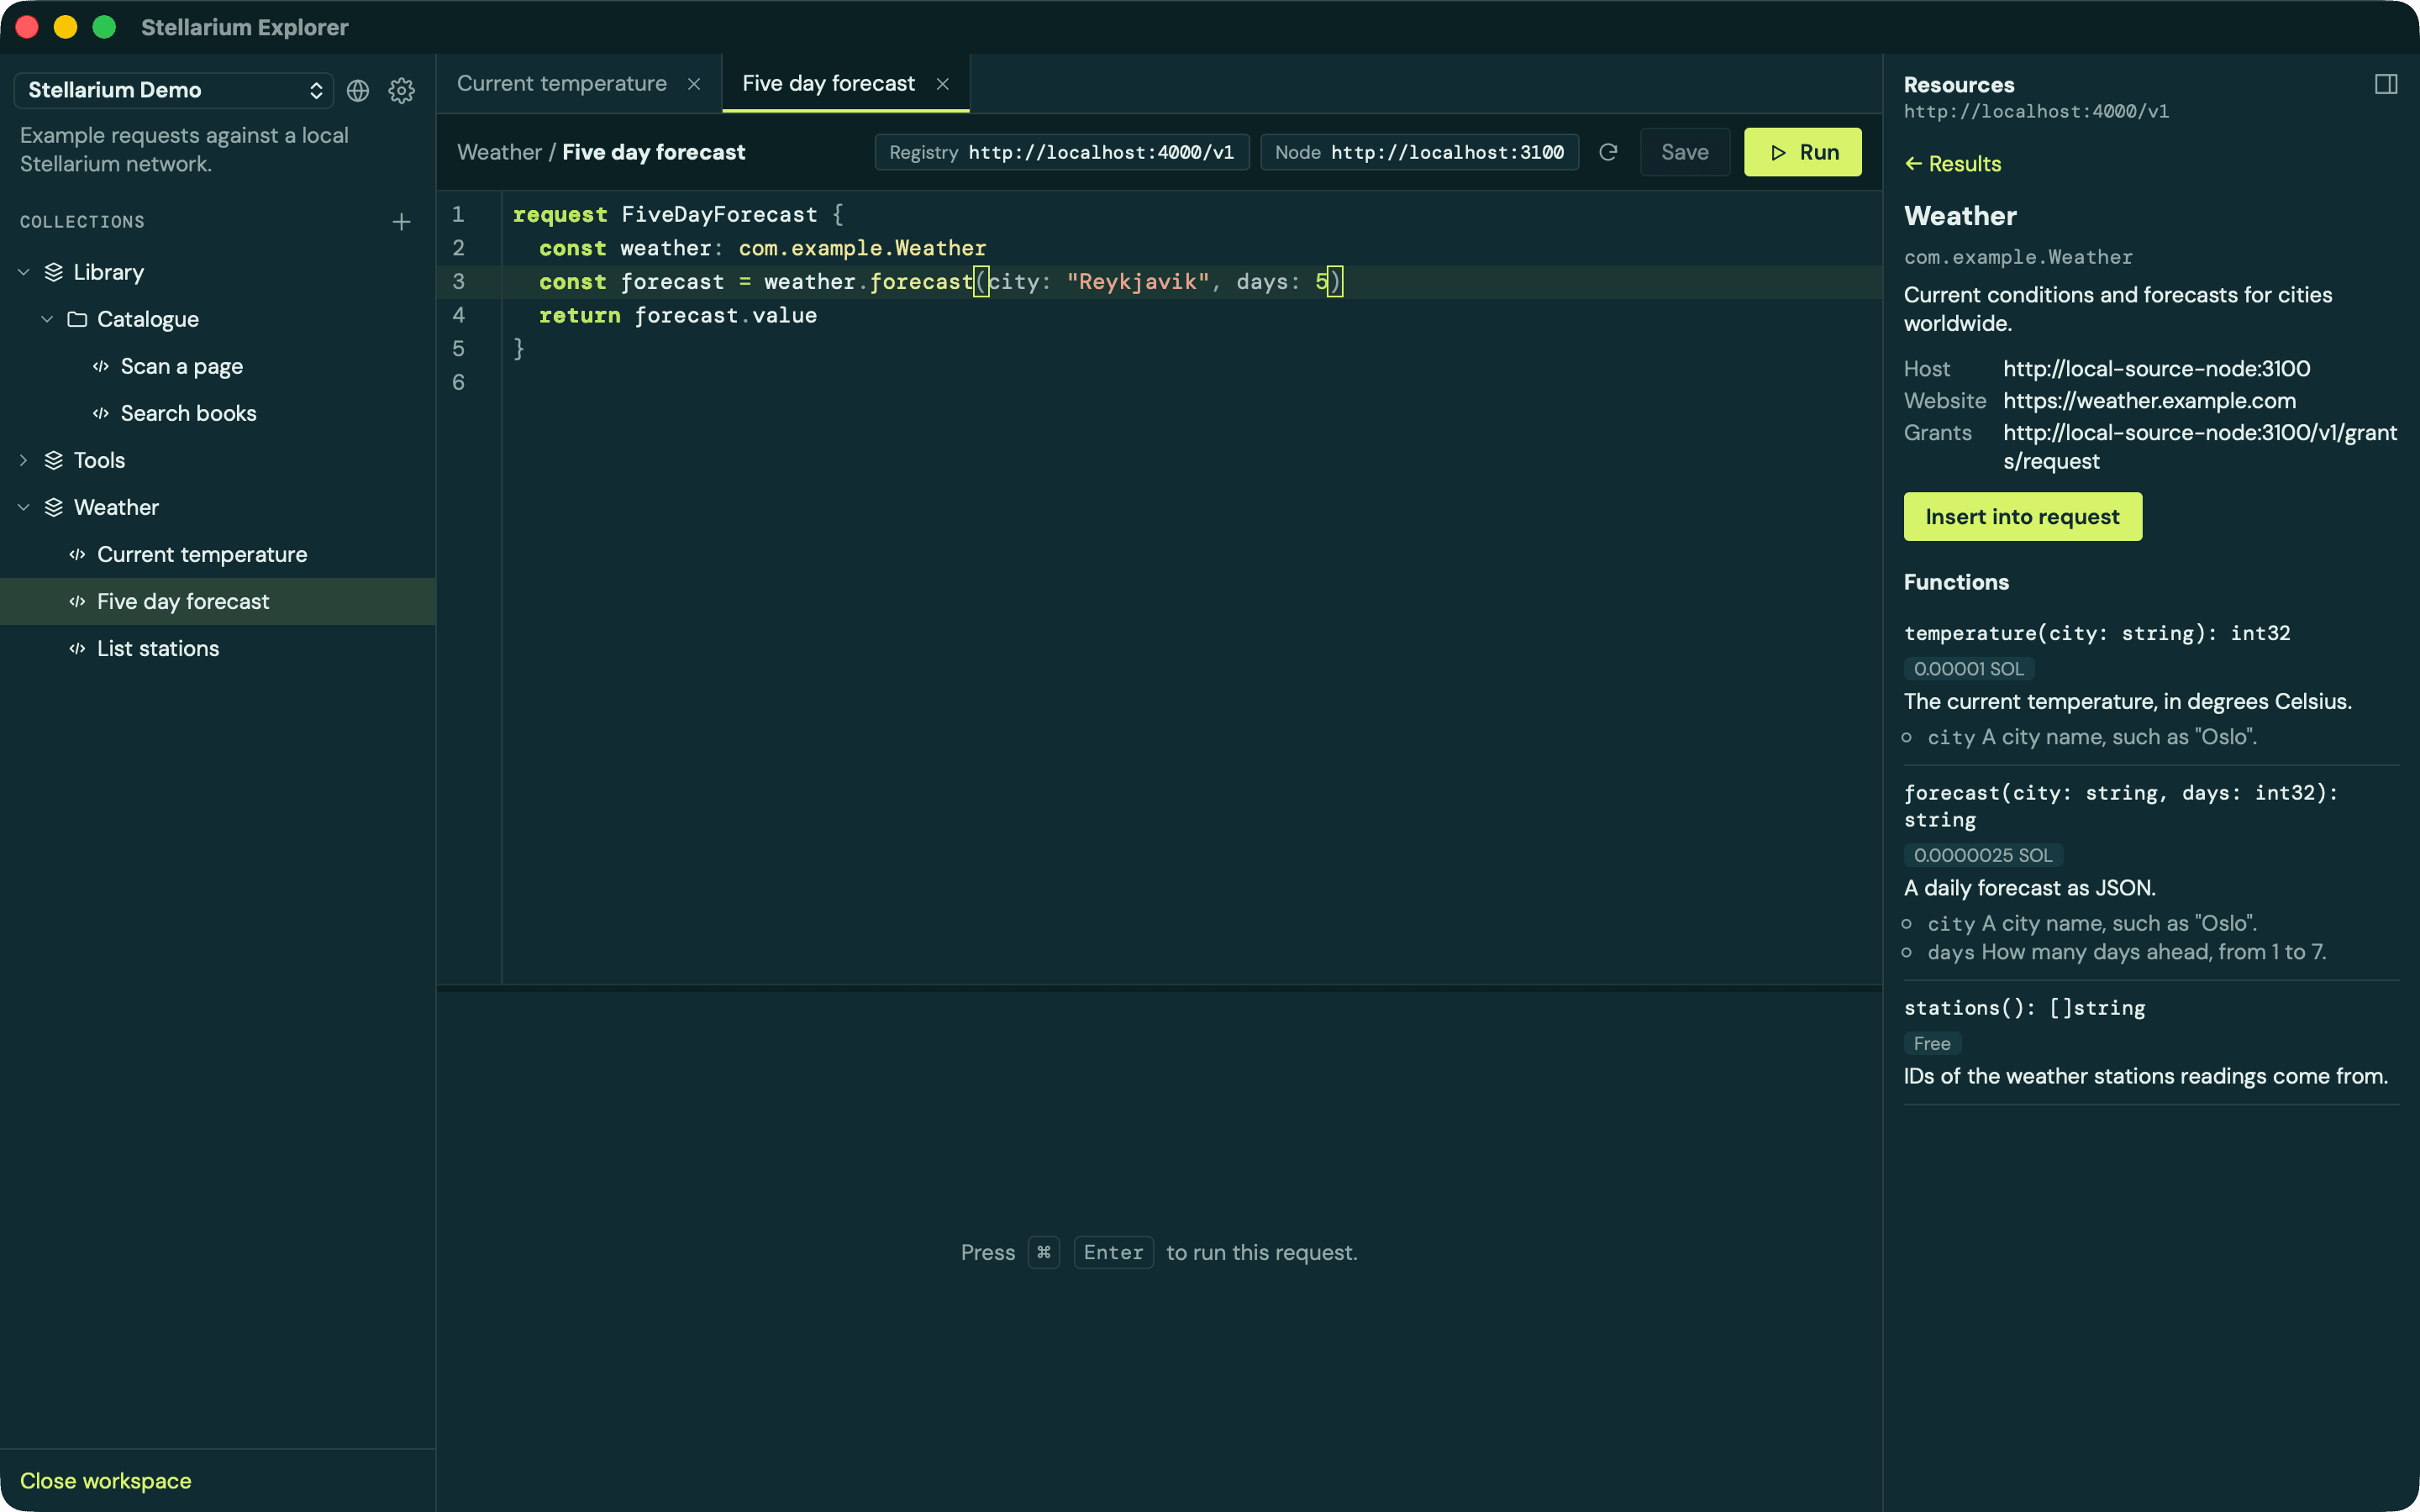Viewport: 2420px width, 1512px height.
Task: Click code icon beside Search books
Action: coord(101,413)
